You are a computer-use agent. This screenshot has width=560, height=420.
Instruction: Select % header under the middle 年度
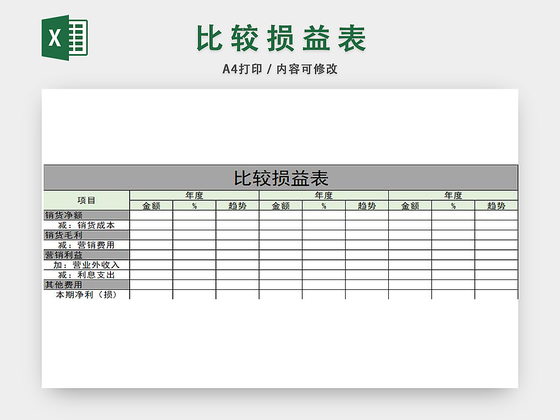pyautogui.click(x=324, y=205)
